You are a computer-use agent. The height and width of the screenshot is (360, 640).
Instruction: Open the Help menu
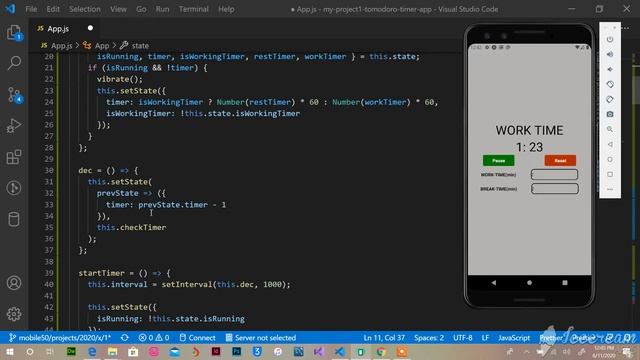(x=226, y=9)
